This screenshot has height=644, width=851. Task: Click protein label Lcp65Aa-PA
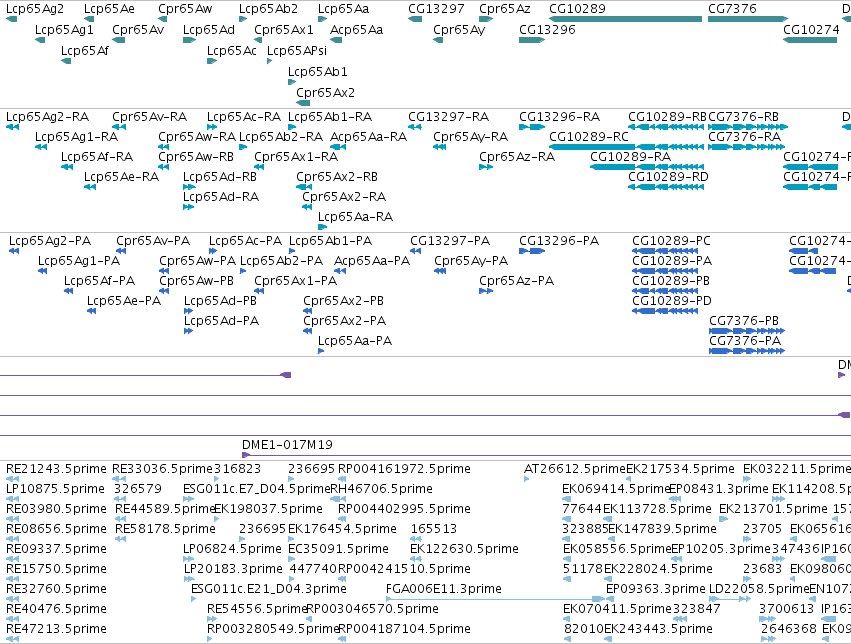click(x=355, y=341)
